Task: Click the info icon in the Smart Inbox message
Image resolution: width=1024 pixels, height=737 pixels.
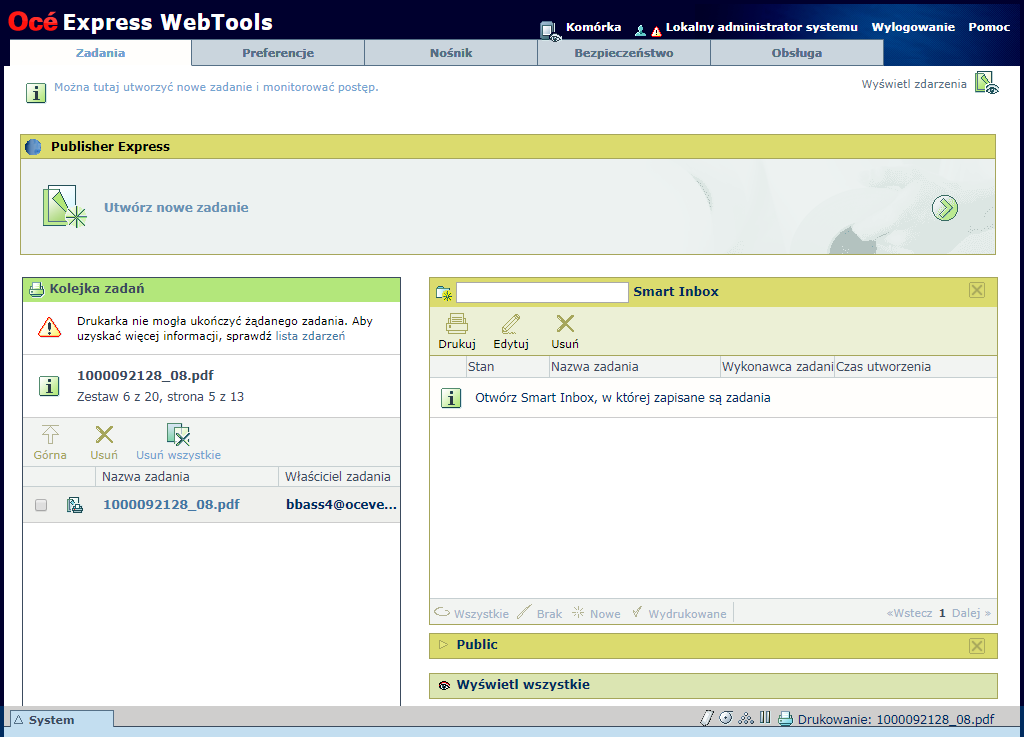Action: (x=451, y=398)
